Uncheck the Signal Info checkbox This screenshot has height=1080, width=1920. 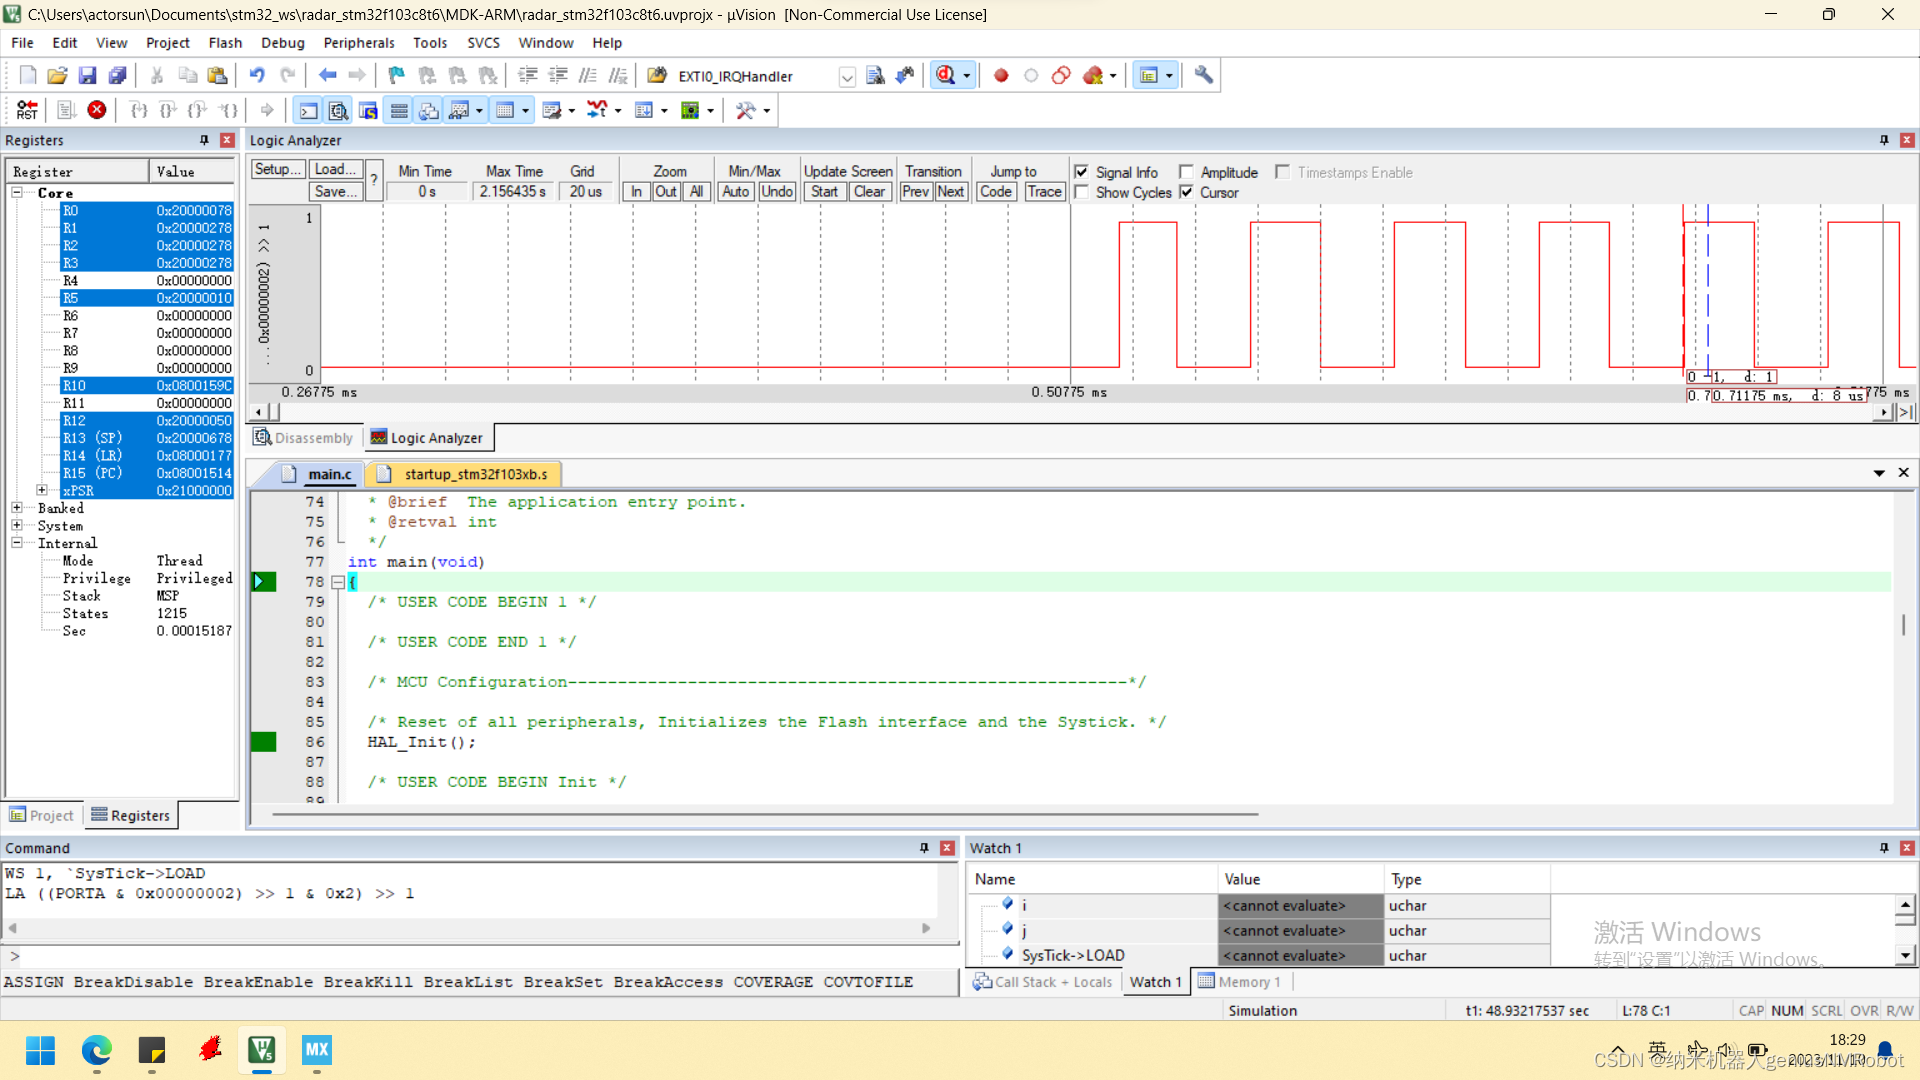[1081, 171]
